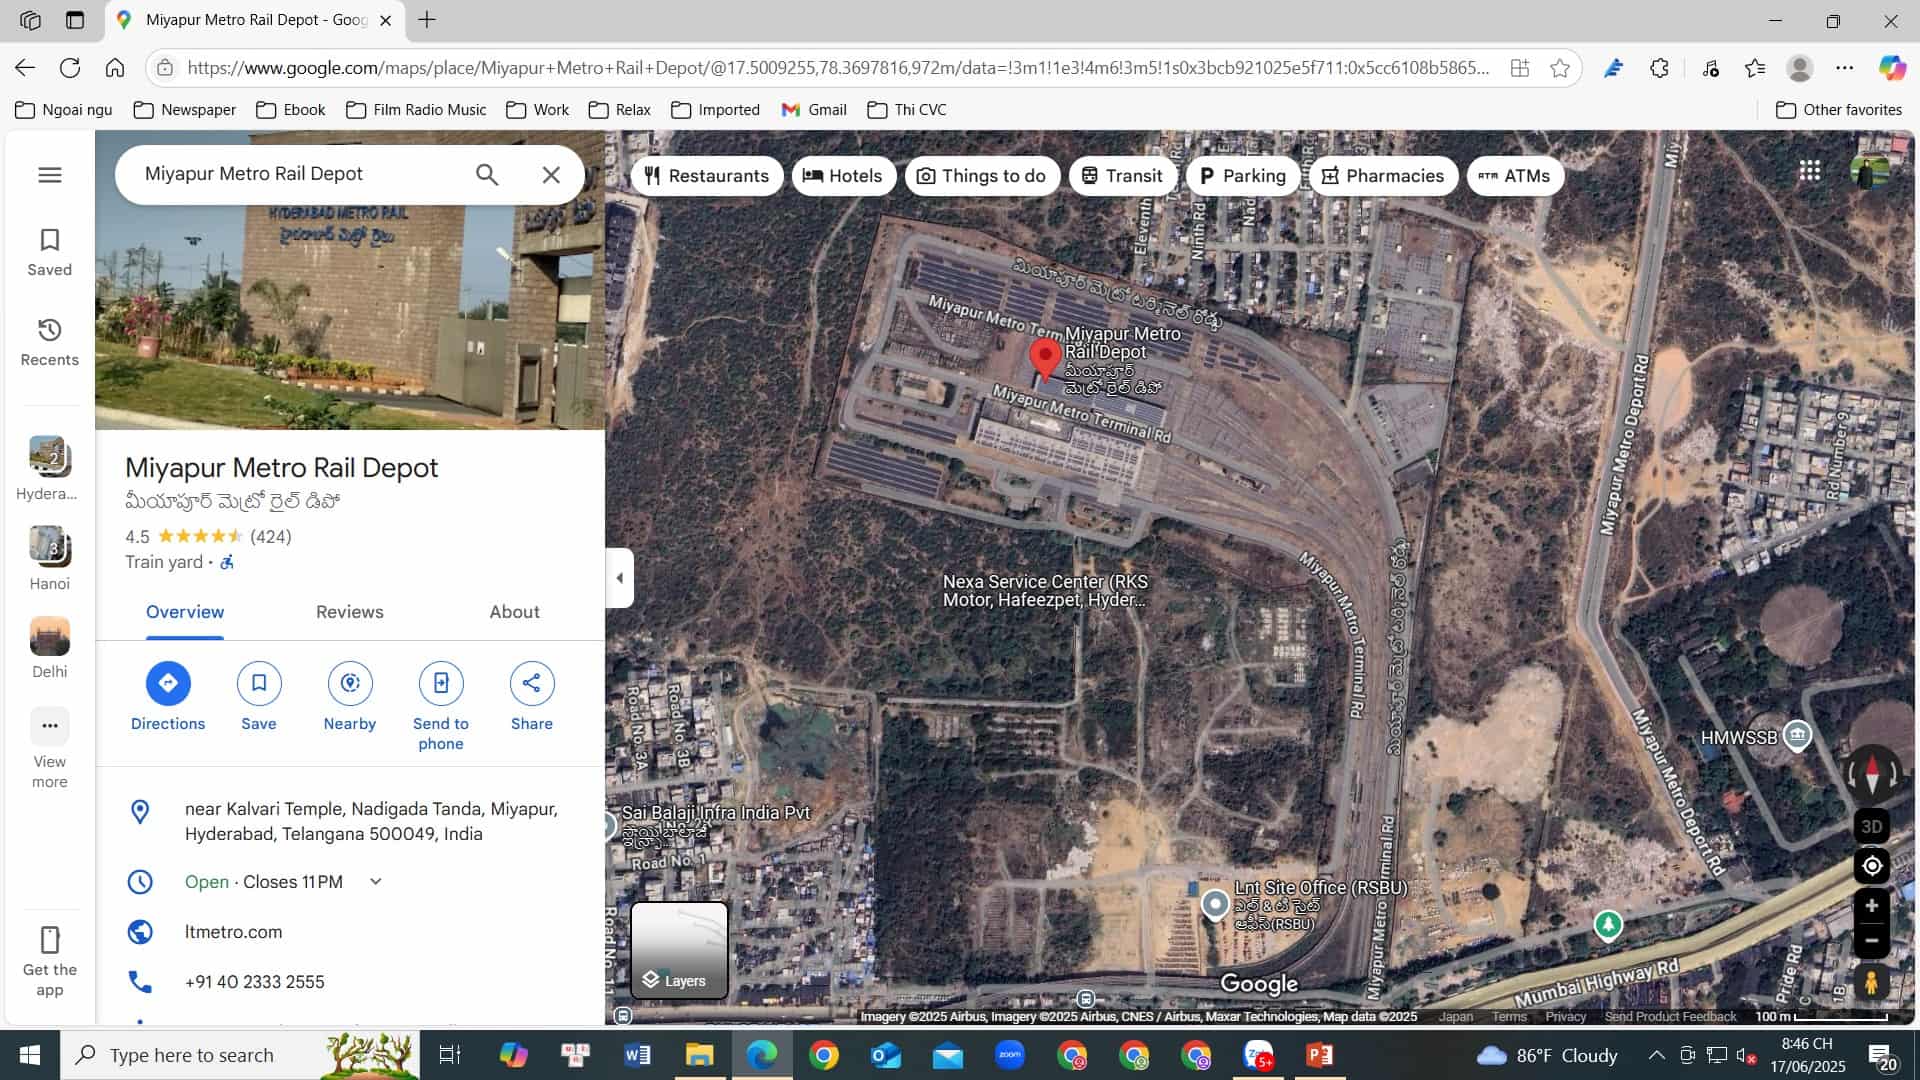Refresh the browser page
Viewport: 1920px width, 1080px height.
click(x=70, y=68)
